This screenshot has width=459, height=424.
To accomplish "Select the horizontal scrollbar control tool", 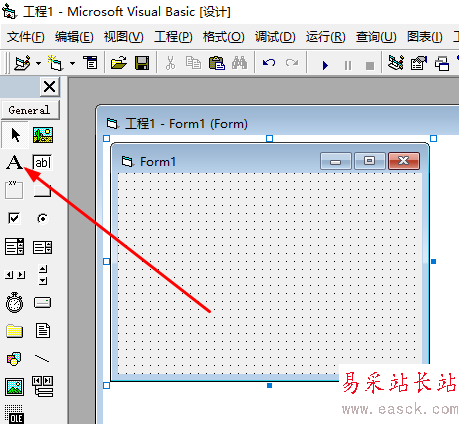I will [15, 275].
